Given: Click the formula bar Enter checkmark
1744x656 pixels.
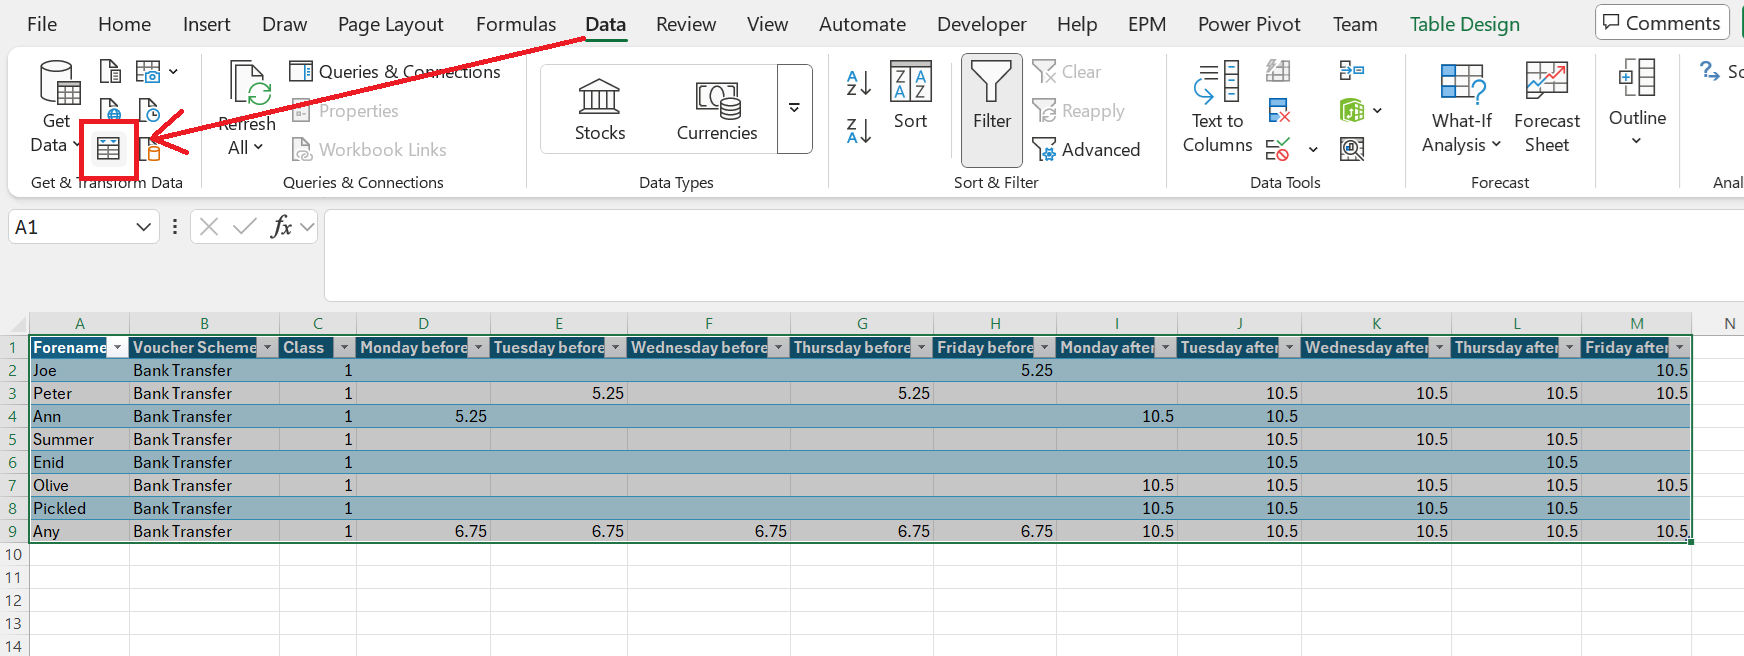Looking at the screenshot, I should click(x=244, y=227).
